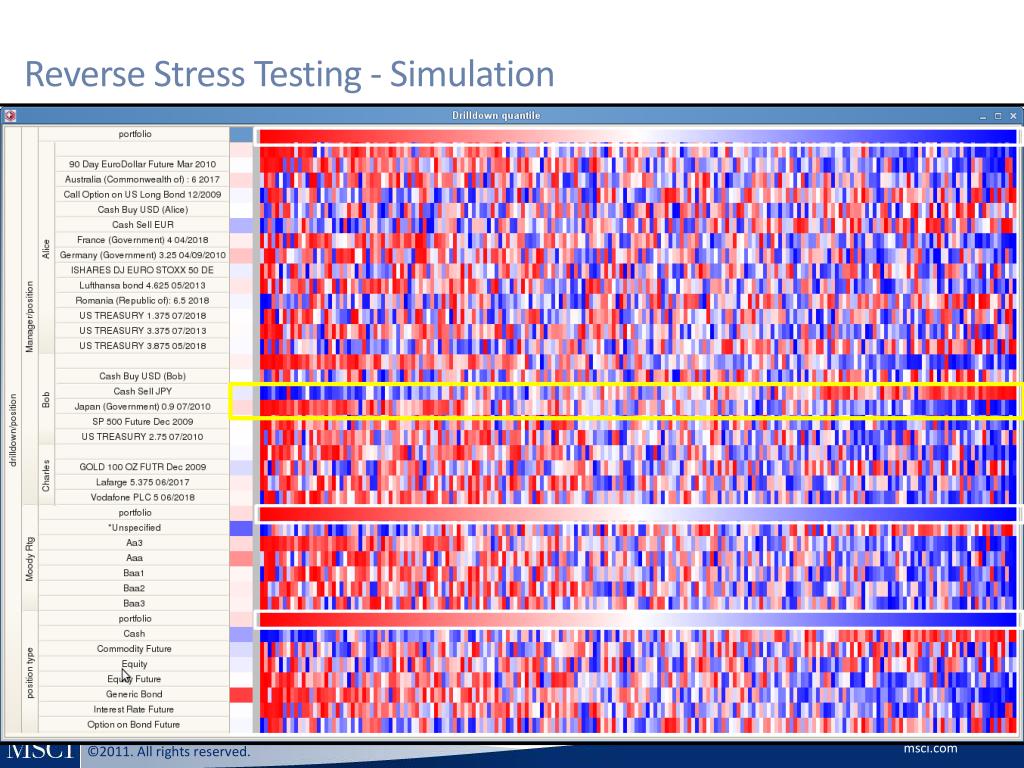Select the Aaa rating label
The width and height of the screenshot is (1024, 768).
tap(135, 558)
